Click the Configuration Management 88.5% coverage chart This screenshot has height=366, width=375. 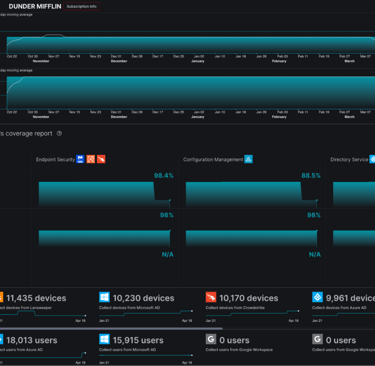[x=252, y=194]
